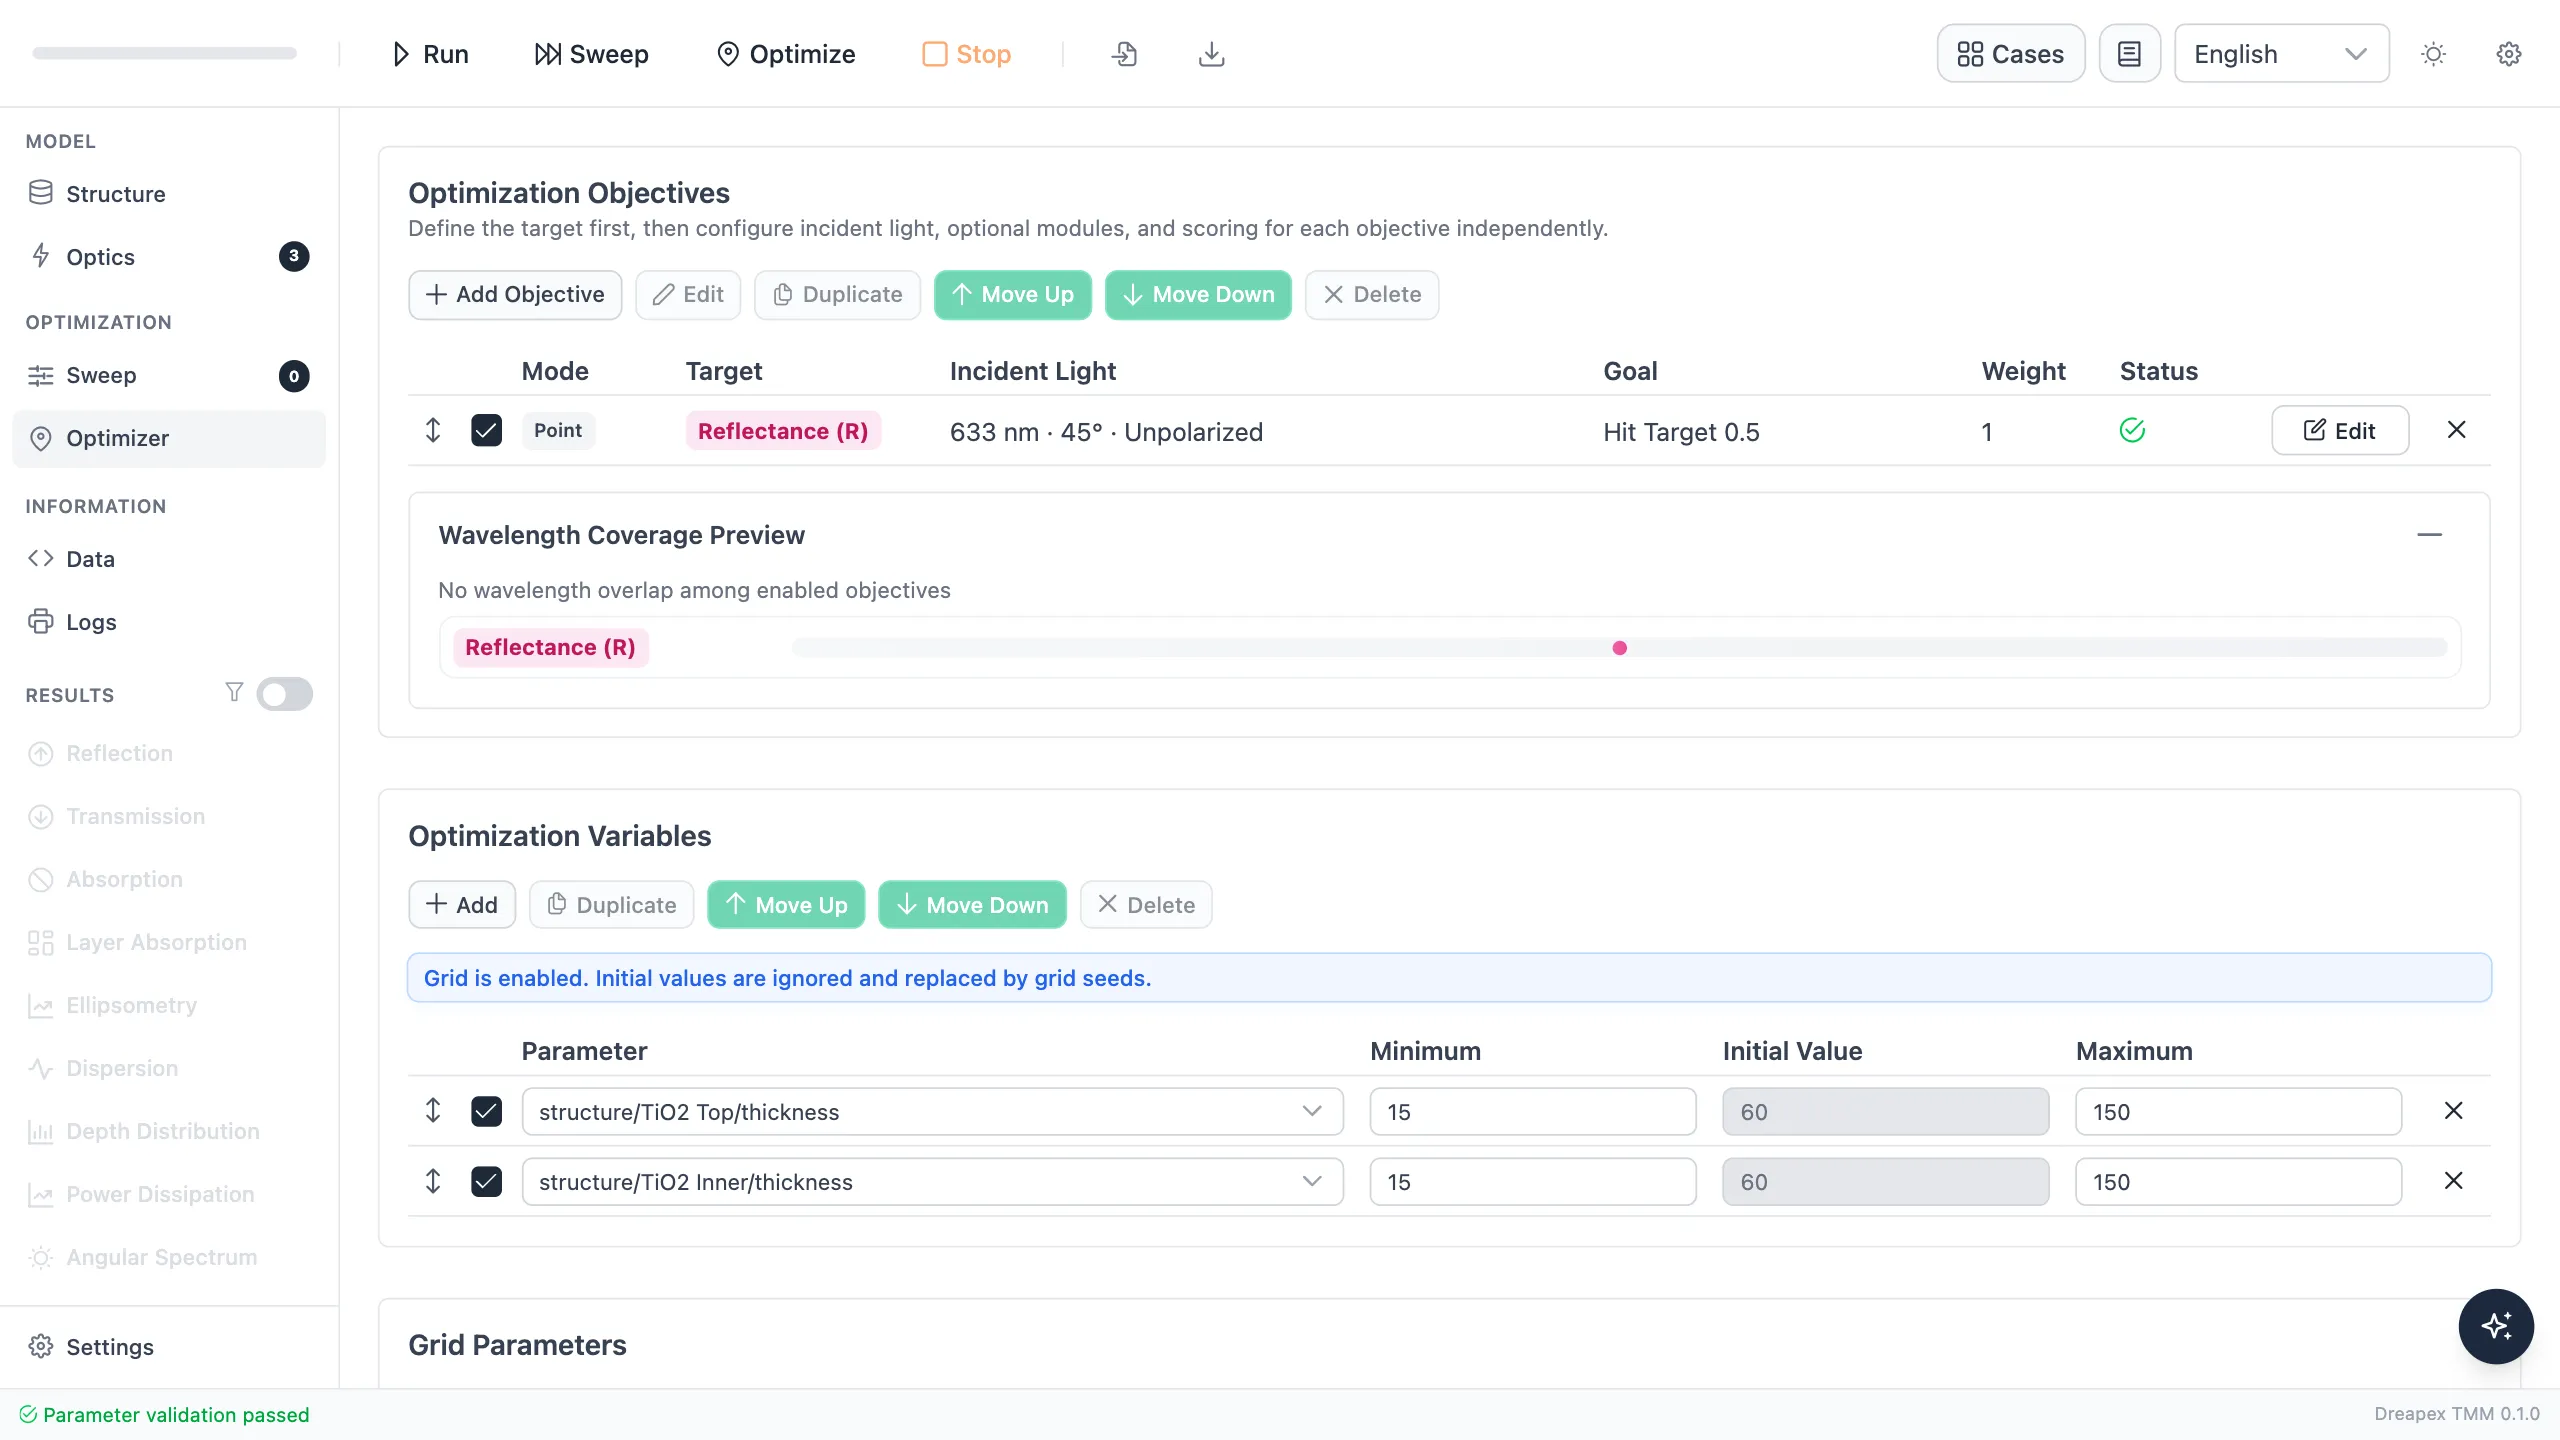
Task: Click Edit in the objectives toolbar
Action: (x=688, y=295)
